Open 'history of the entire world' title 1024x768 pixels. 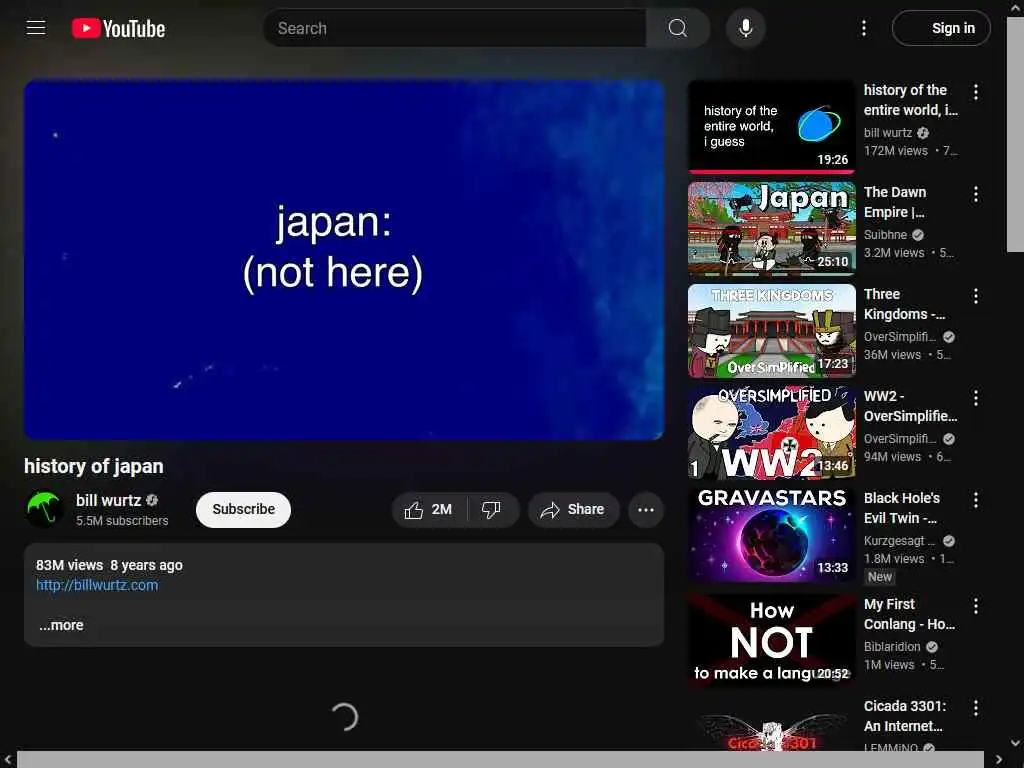click(910, 100)
